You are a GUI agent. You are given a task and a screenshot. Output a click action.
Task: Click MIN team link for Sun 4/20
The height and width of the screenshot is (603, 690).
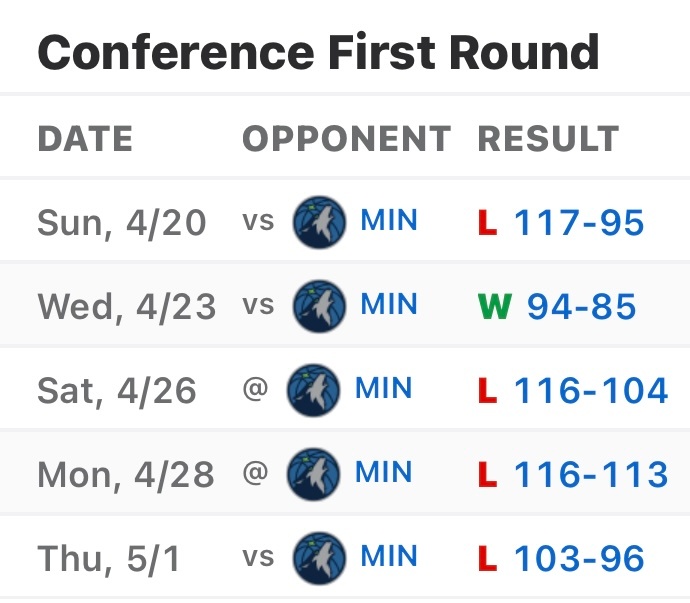tap(390, 221)
